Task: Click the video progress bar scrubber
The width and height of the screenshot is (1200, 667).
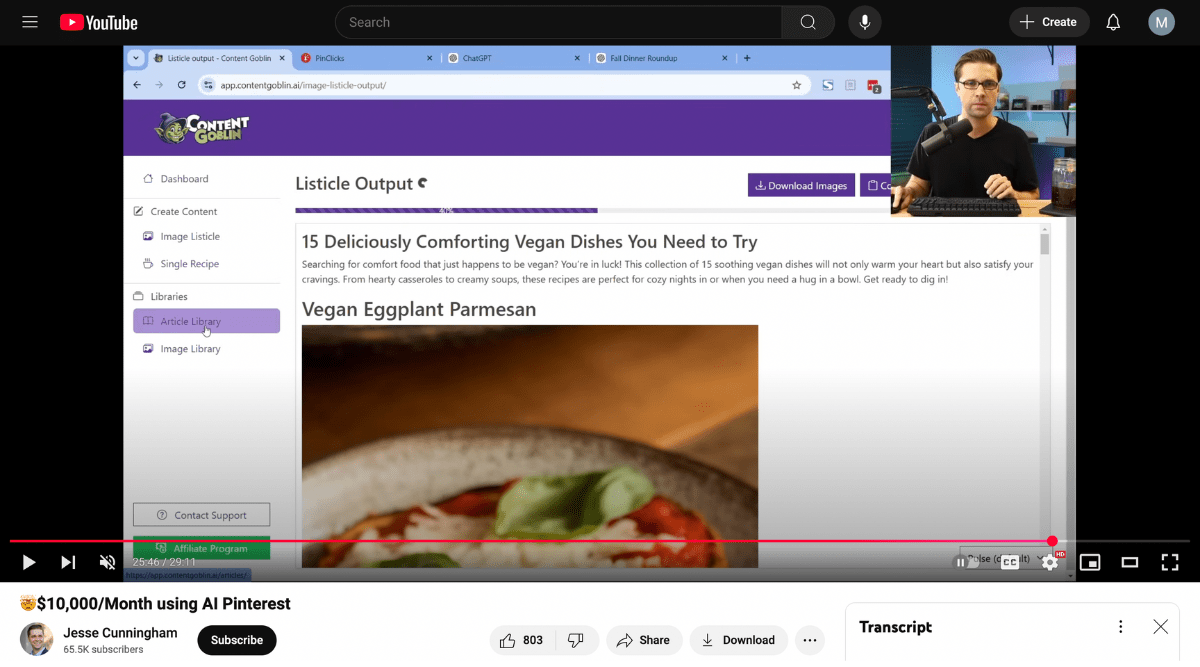Action: [x=1052, y=541]
